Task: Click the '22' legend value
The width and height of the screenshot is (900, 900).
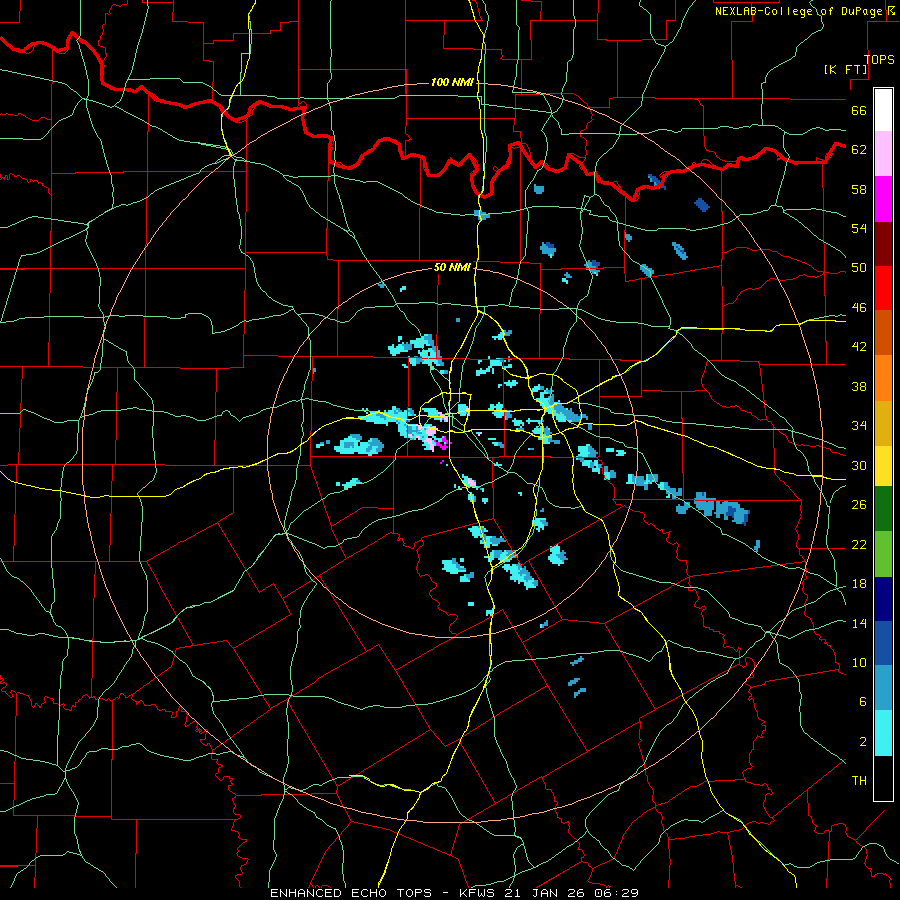Action: pos(859,544)
